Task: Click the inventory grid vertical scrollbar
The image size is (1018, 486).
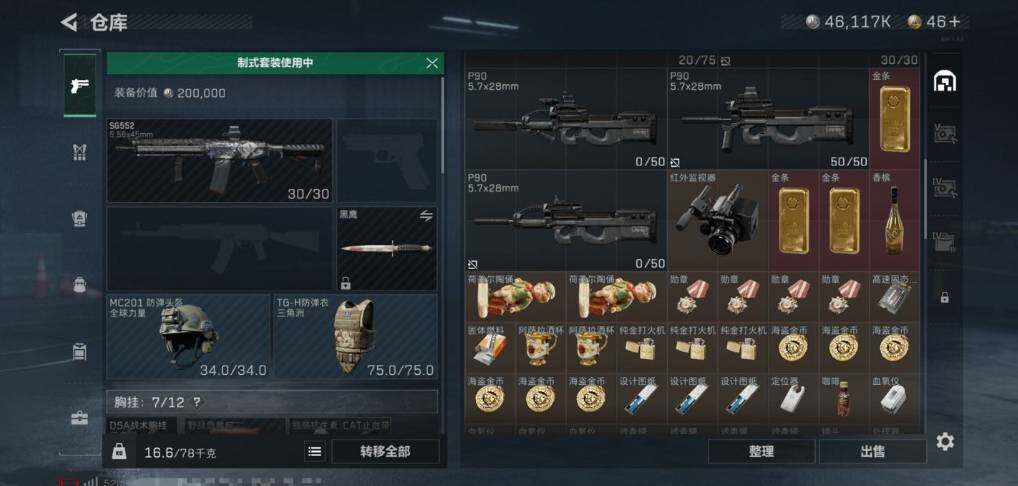Action: tap(925, 199)
